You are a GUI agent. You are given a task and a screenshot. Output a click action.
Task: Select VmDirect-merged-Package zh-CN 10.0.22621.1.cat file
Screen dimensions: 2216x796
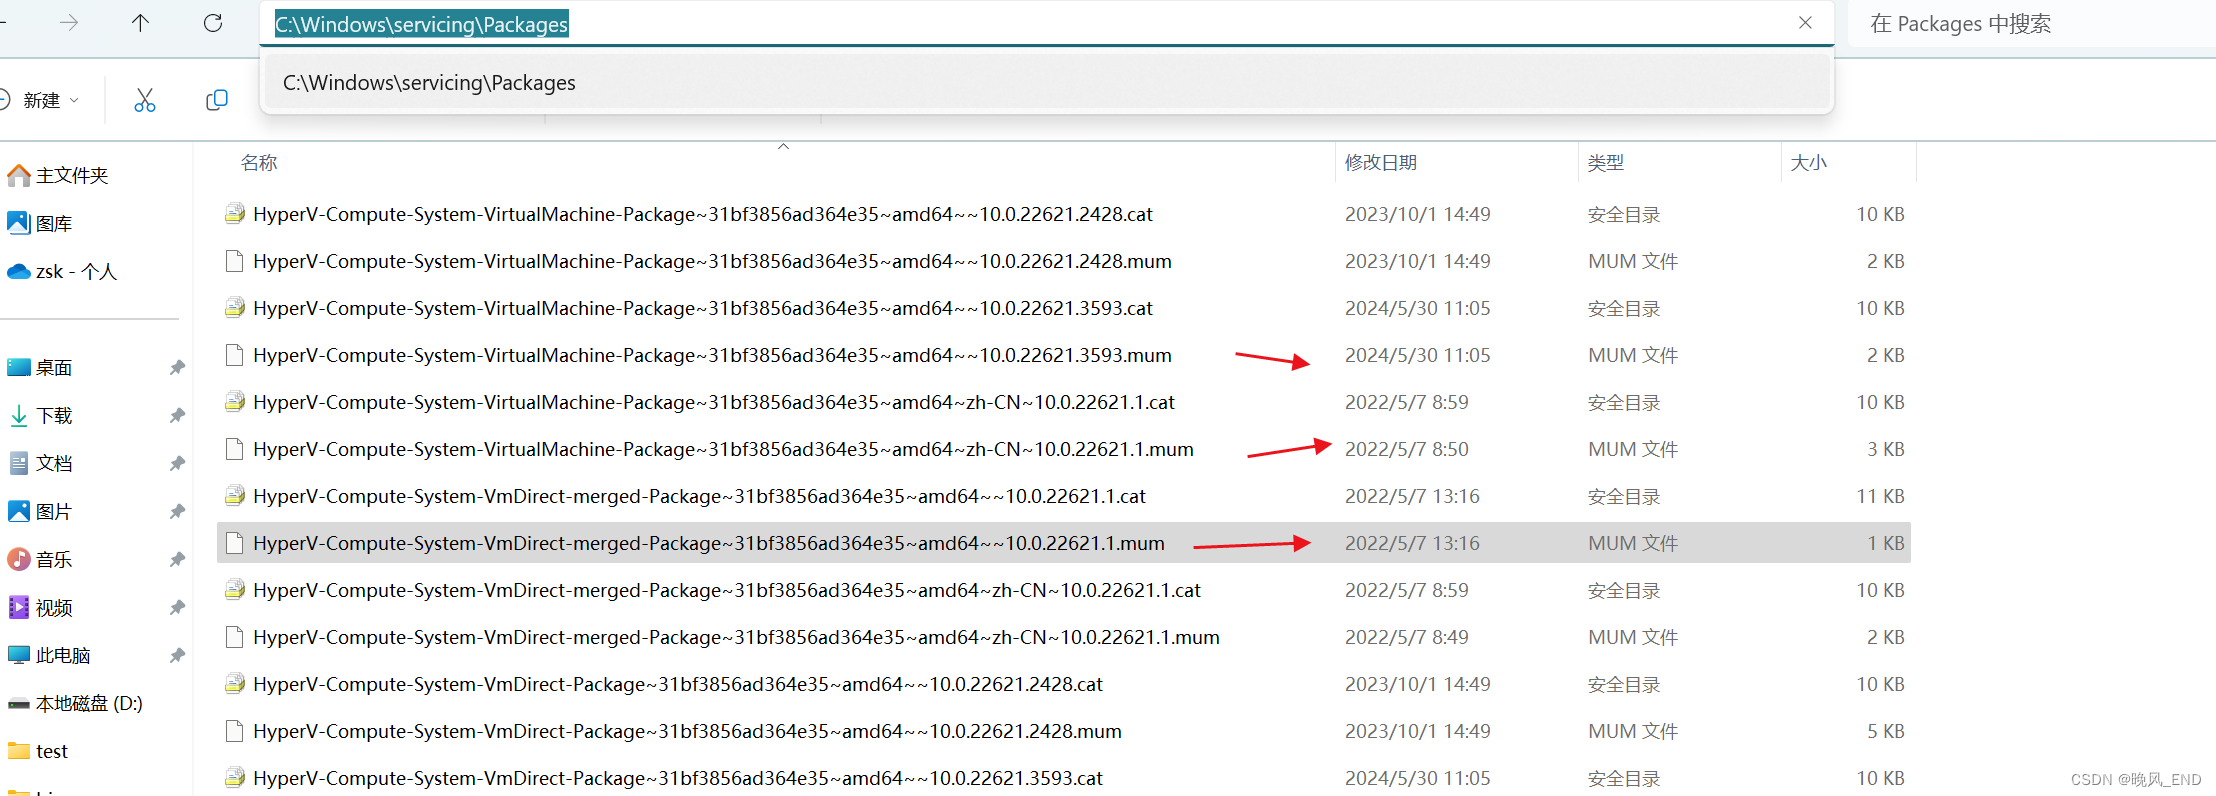tap(1064, 590)
